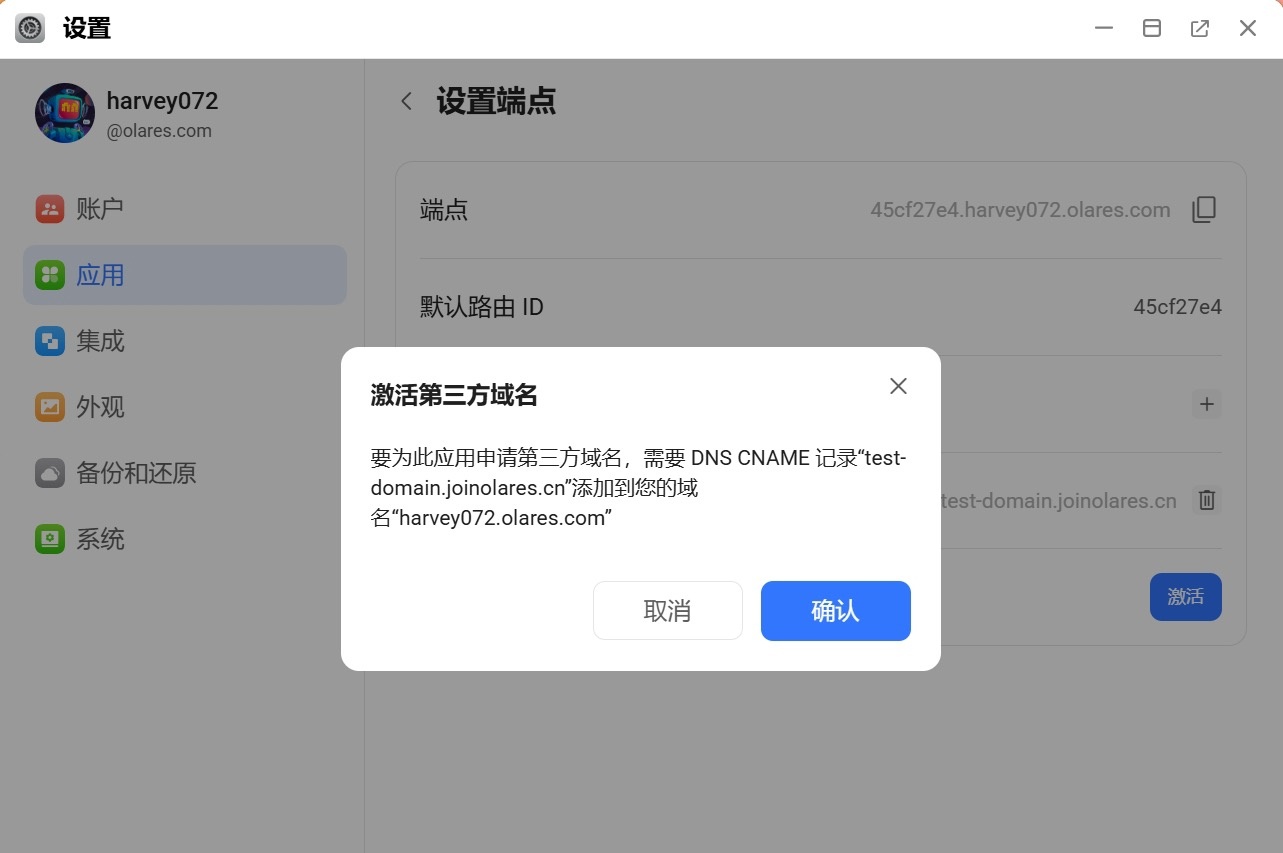Open the Integrations section

[100, 340]
